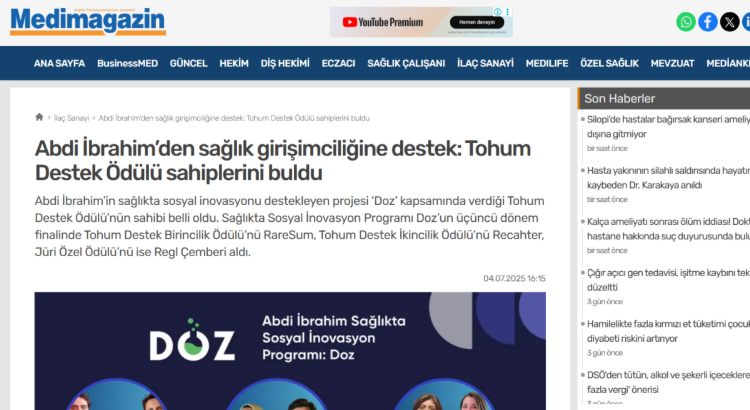Open Dr. Karakaya anıldı news link
The width and height of the screenshot is (750, 410).
pos(668,177)
